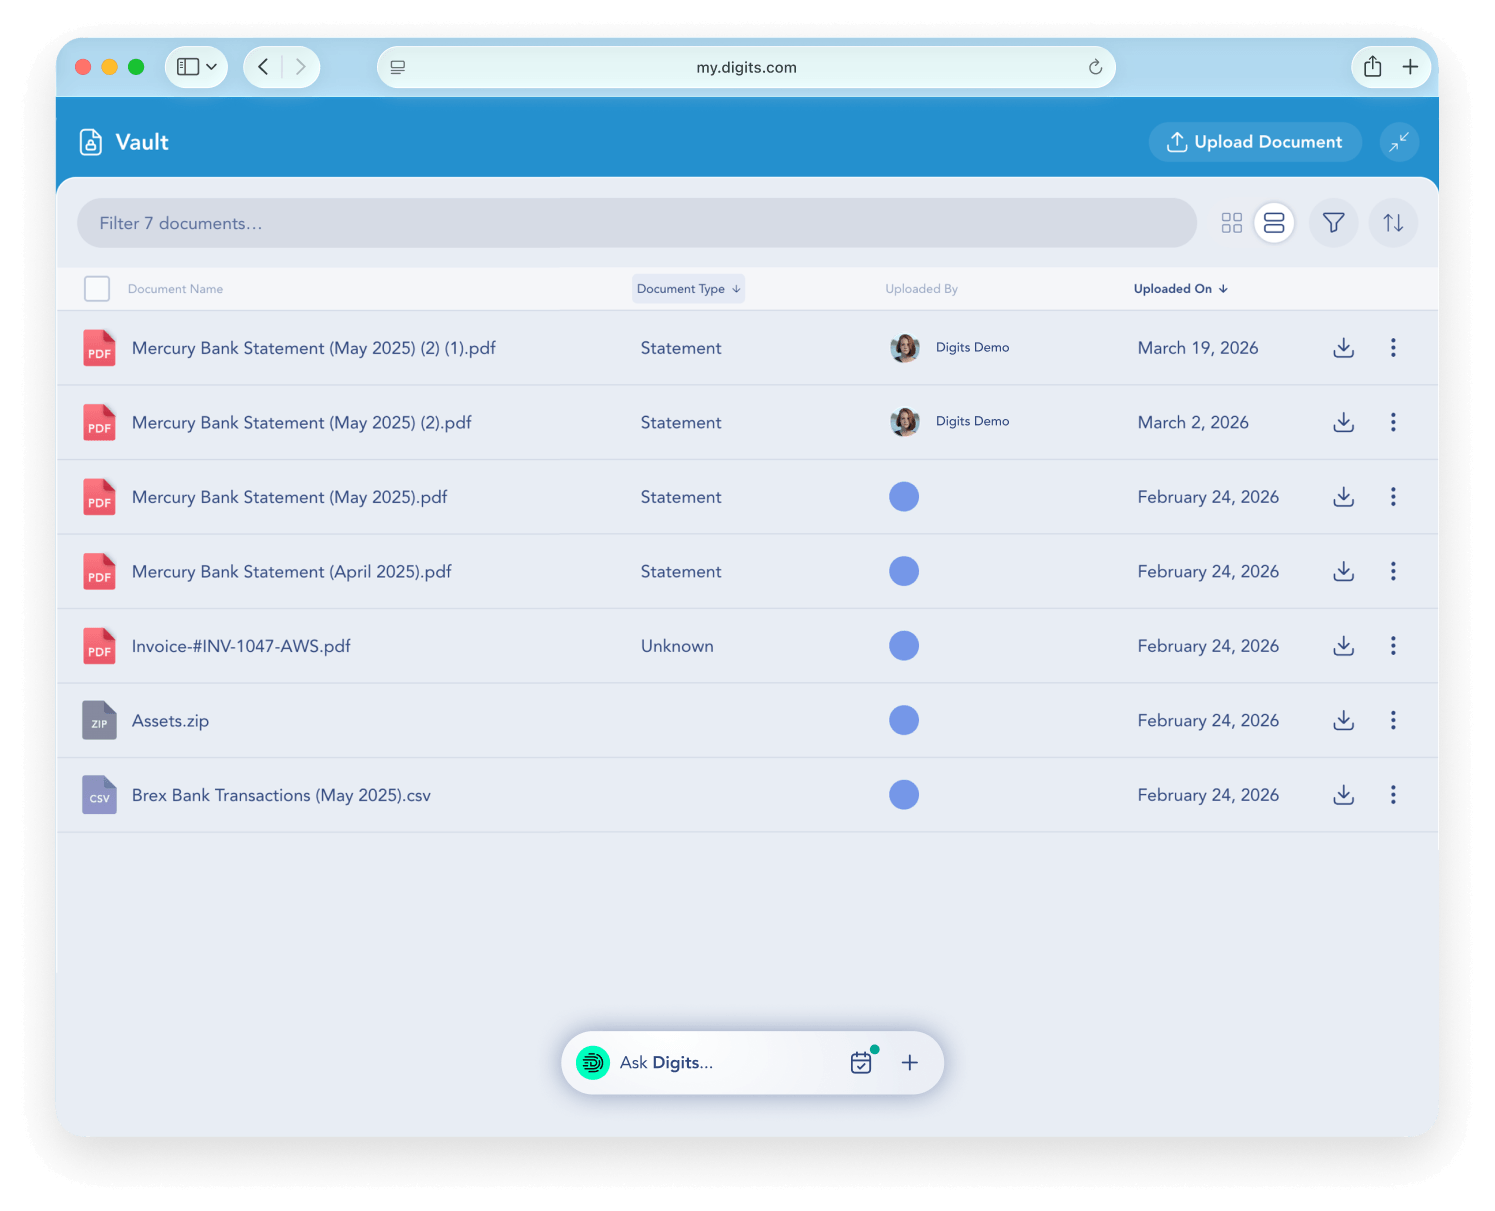
Task: Click the plus icon in Ask Digits bar
Action: coord(909,1063)
